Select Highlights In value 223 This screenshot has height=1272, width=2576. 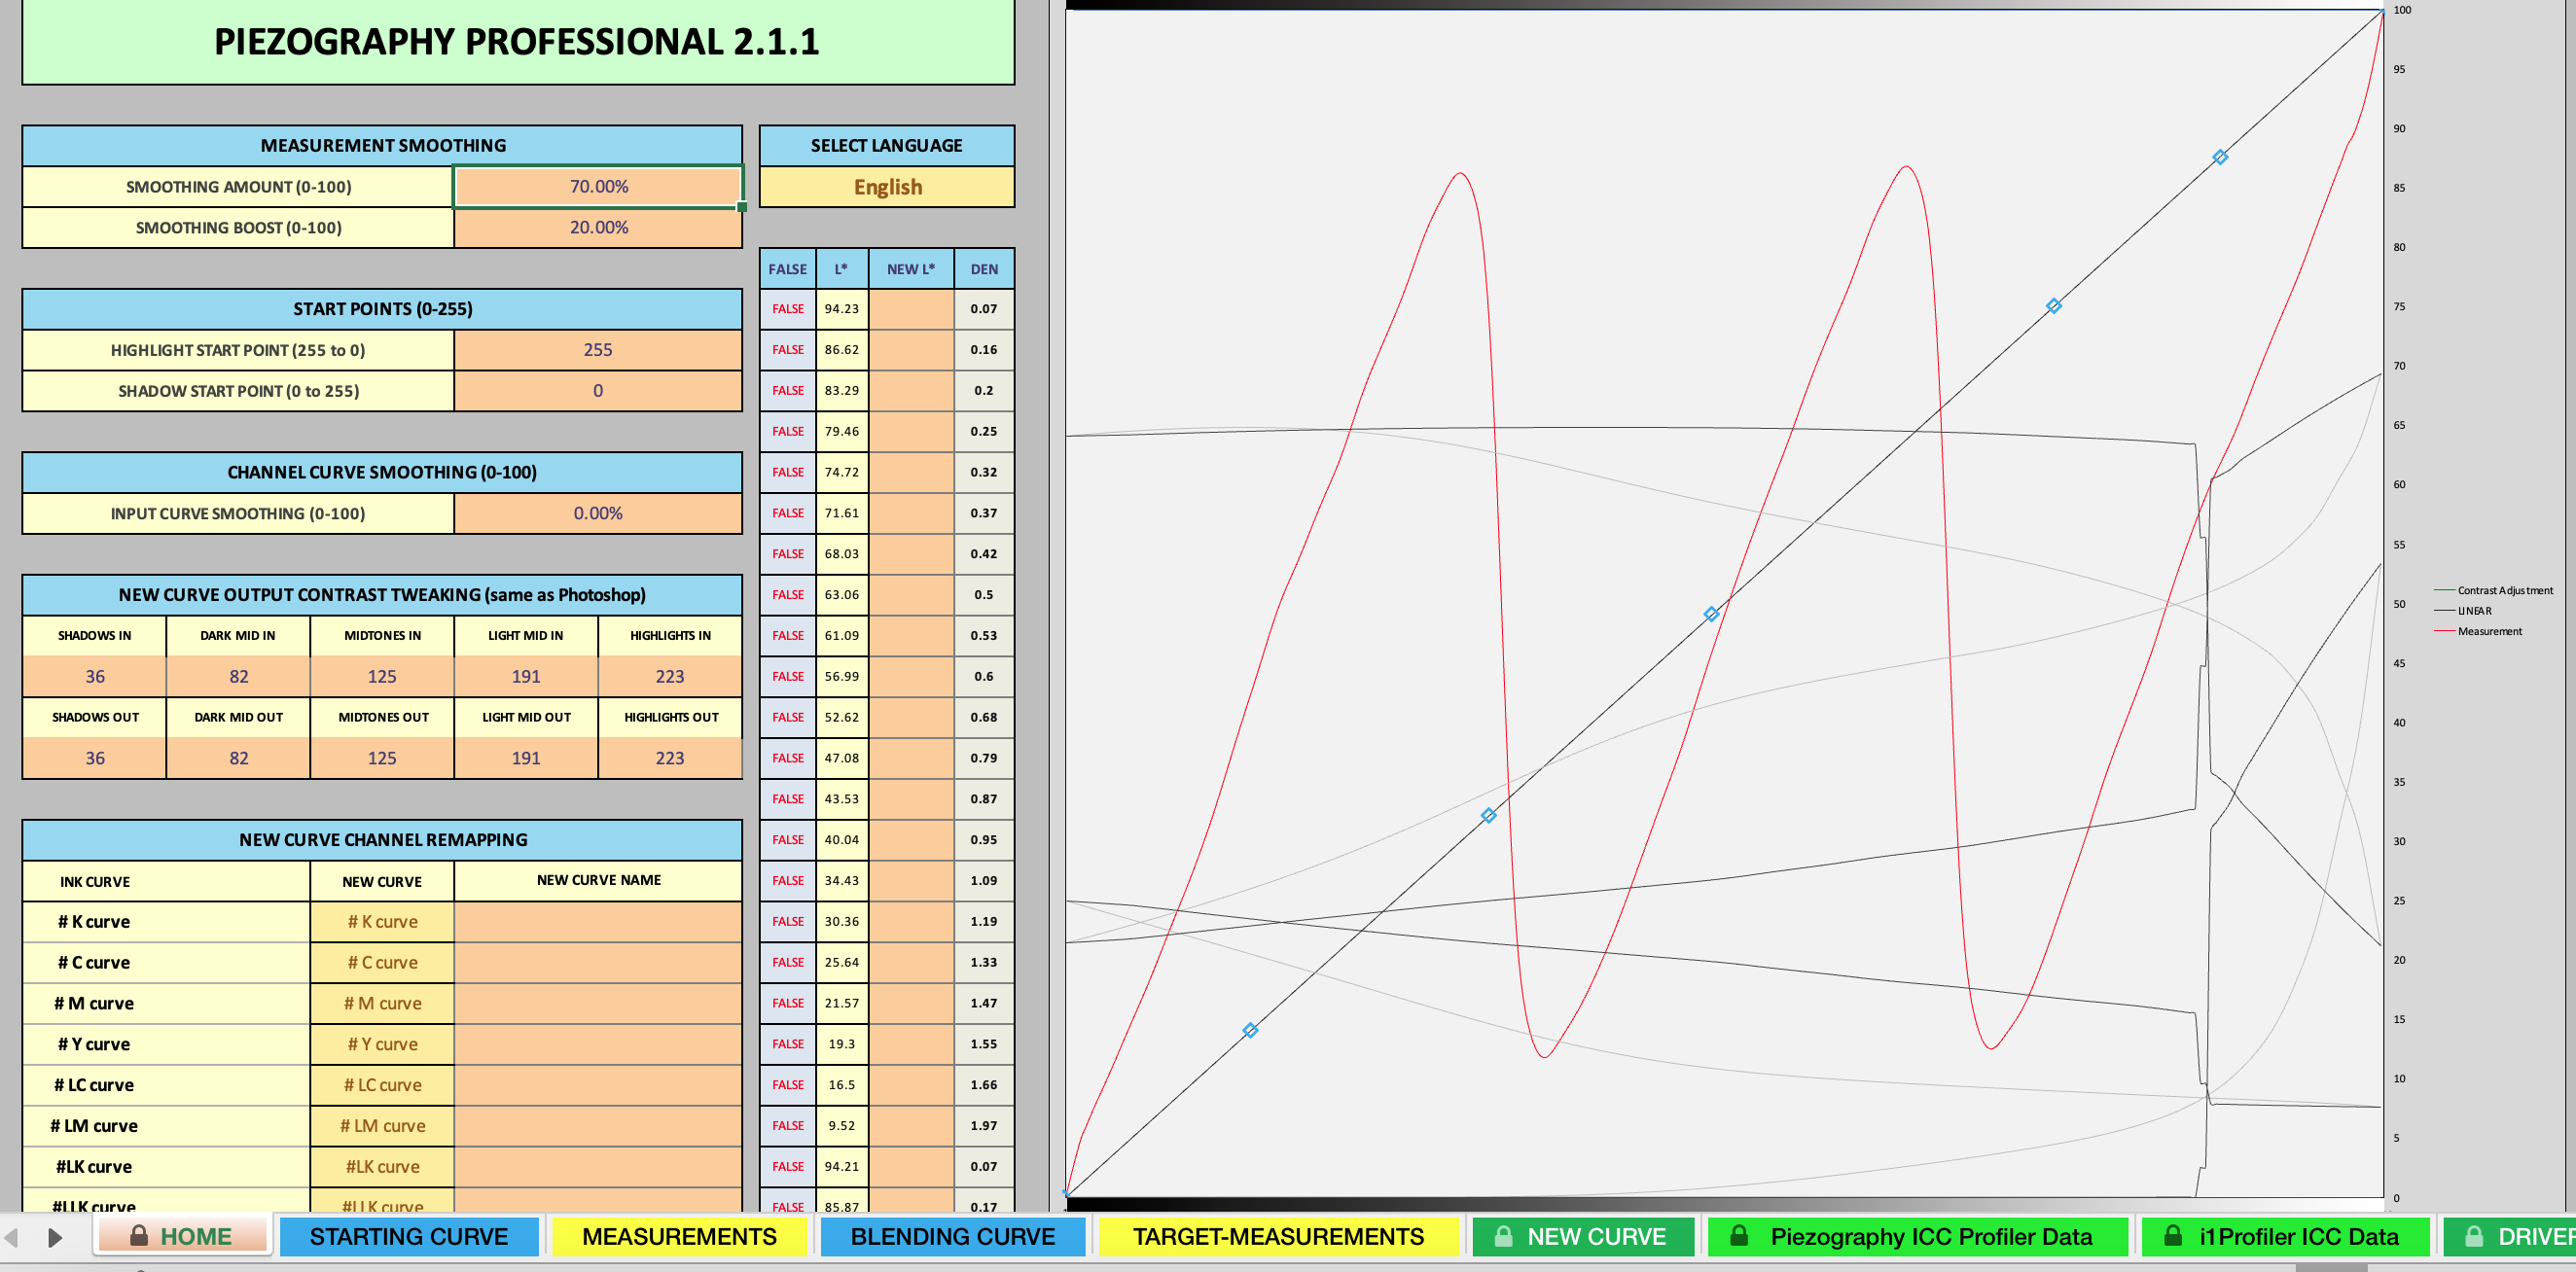pos(670,677)
